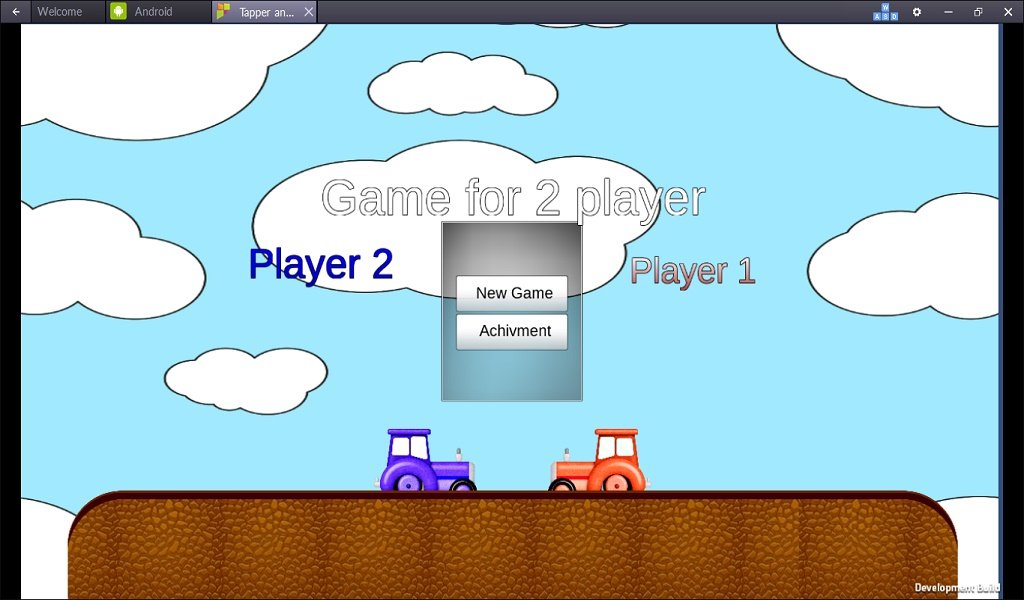
Task: Switch to the Welcome tab
Action: [x=62, y=11]
